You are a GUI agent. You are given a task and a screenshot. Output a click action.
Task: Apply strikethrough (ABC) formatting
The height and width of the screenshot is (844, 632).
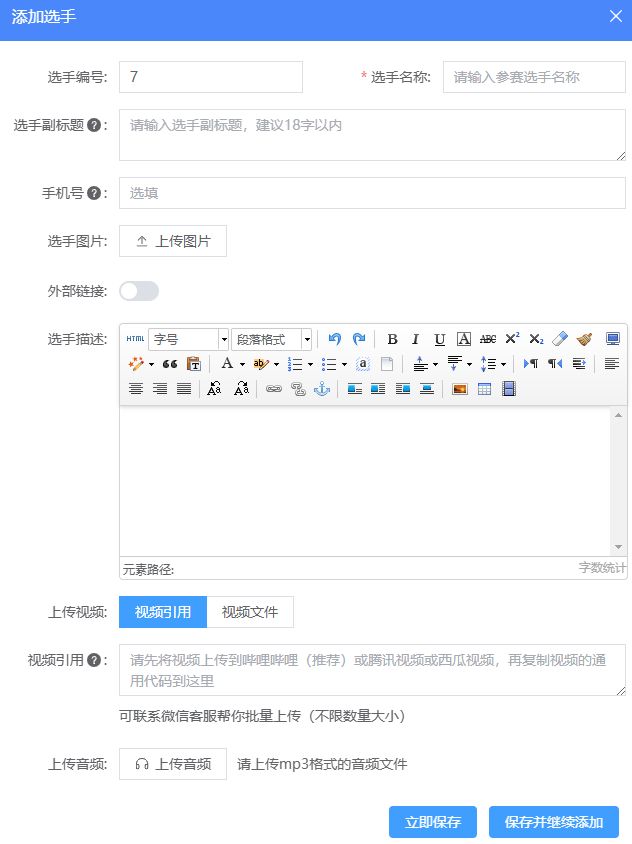point(488,339)
